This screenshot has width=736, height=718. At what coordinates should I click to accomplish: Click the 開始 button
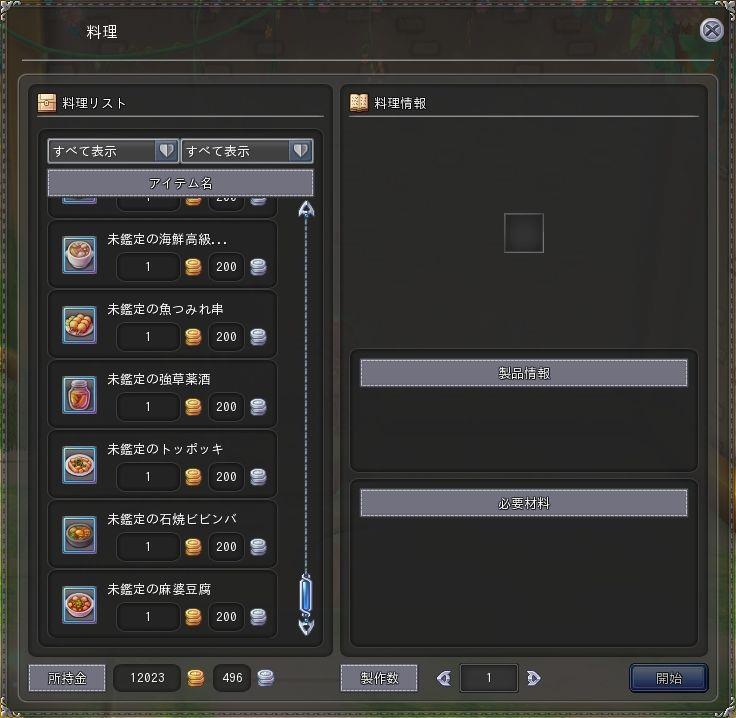pos(668,678)
